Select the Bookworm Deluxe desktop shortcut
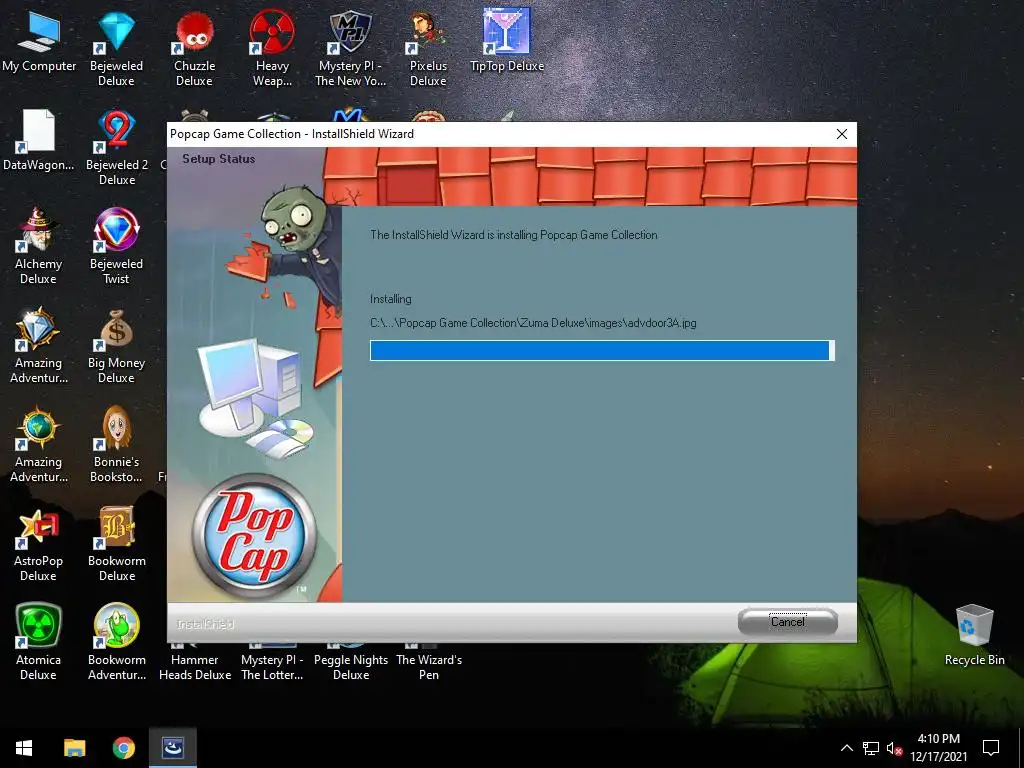 pyautogui.click(x=117, y=545)
